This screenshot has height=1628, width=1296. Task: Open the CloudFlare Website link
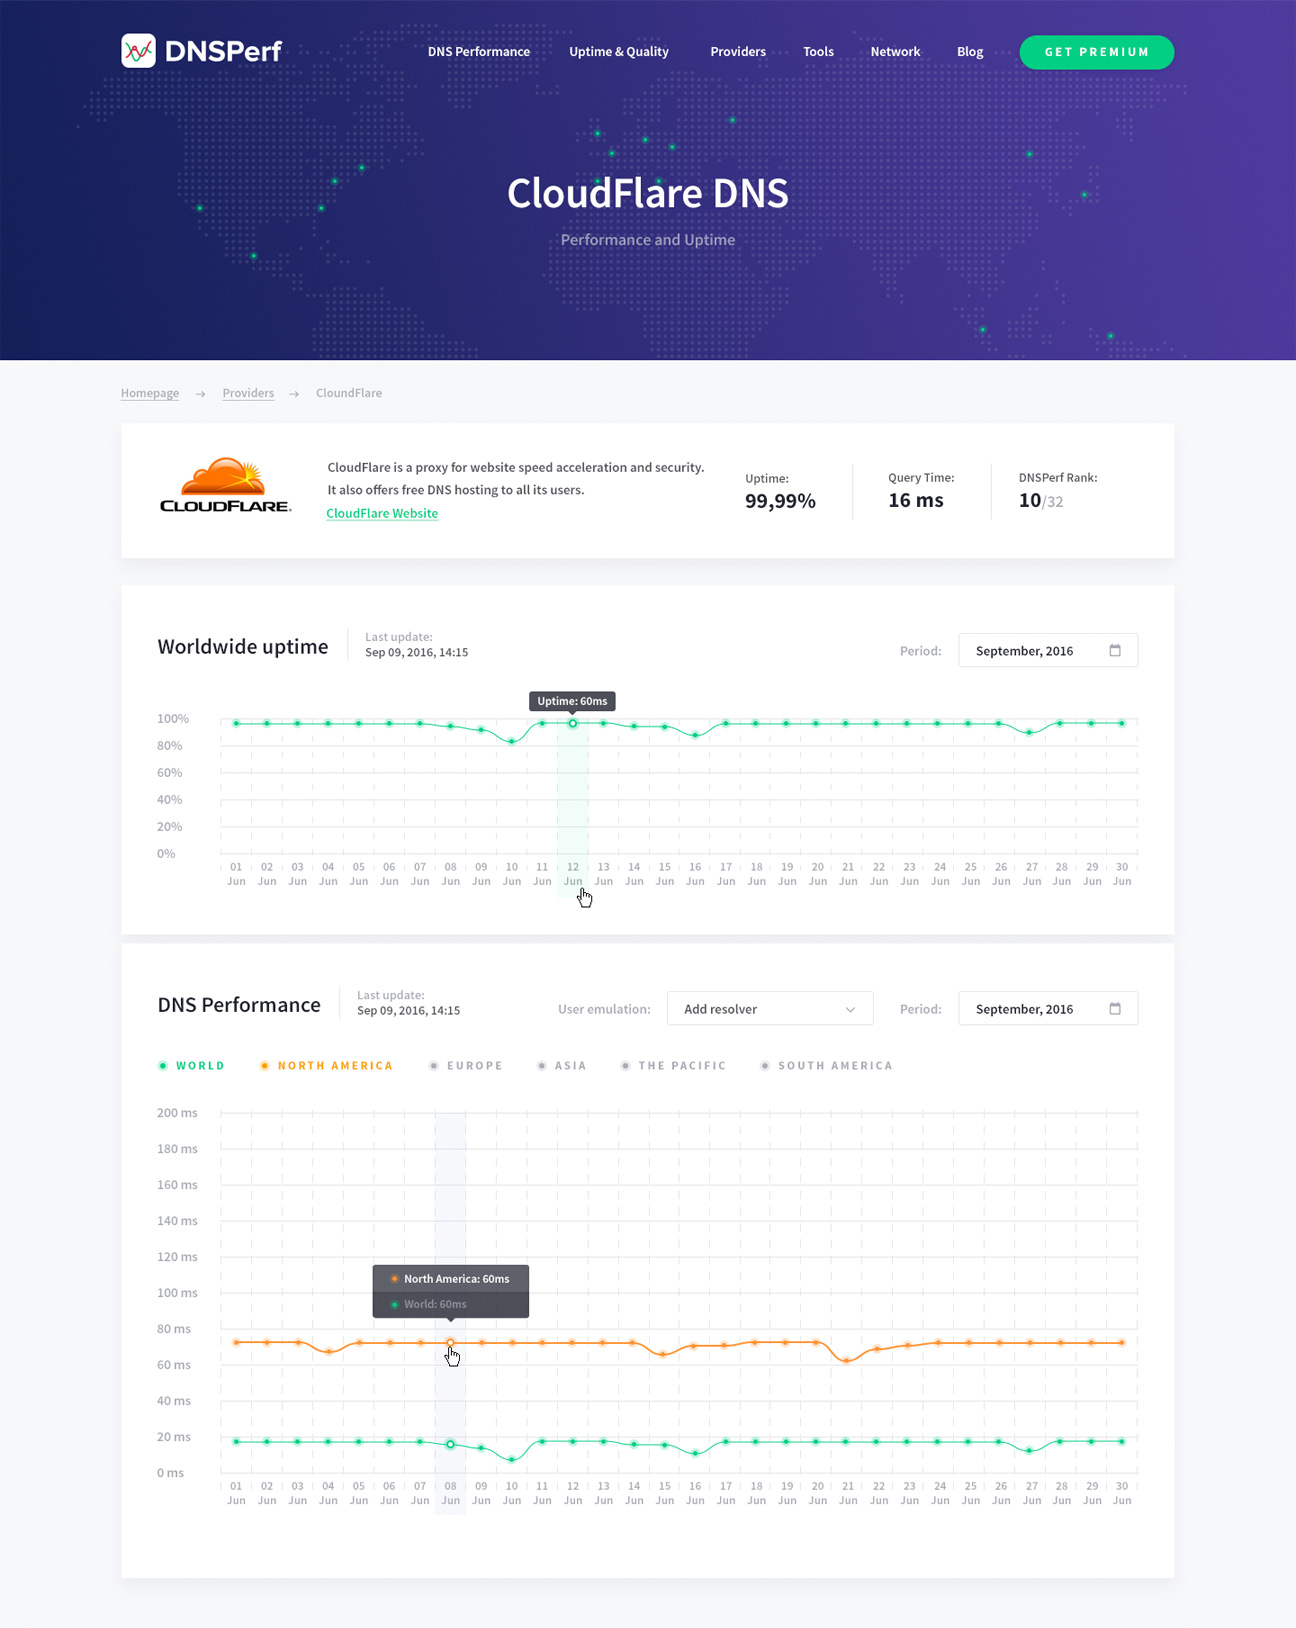click(x=382, y=513)
